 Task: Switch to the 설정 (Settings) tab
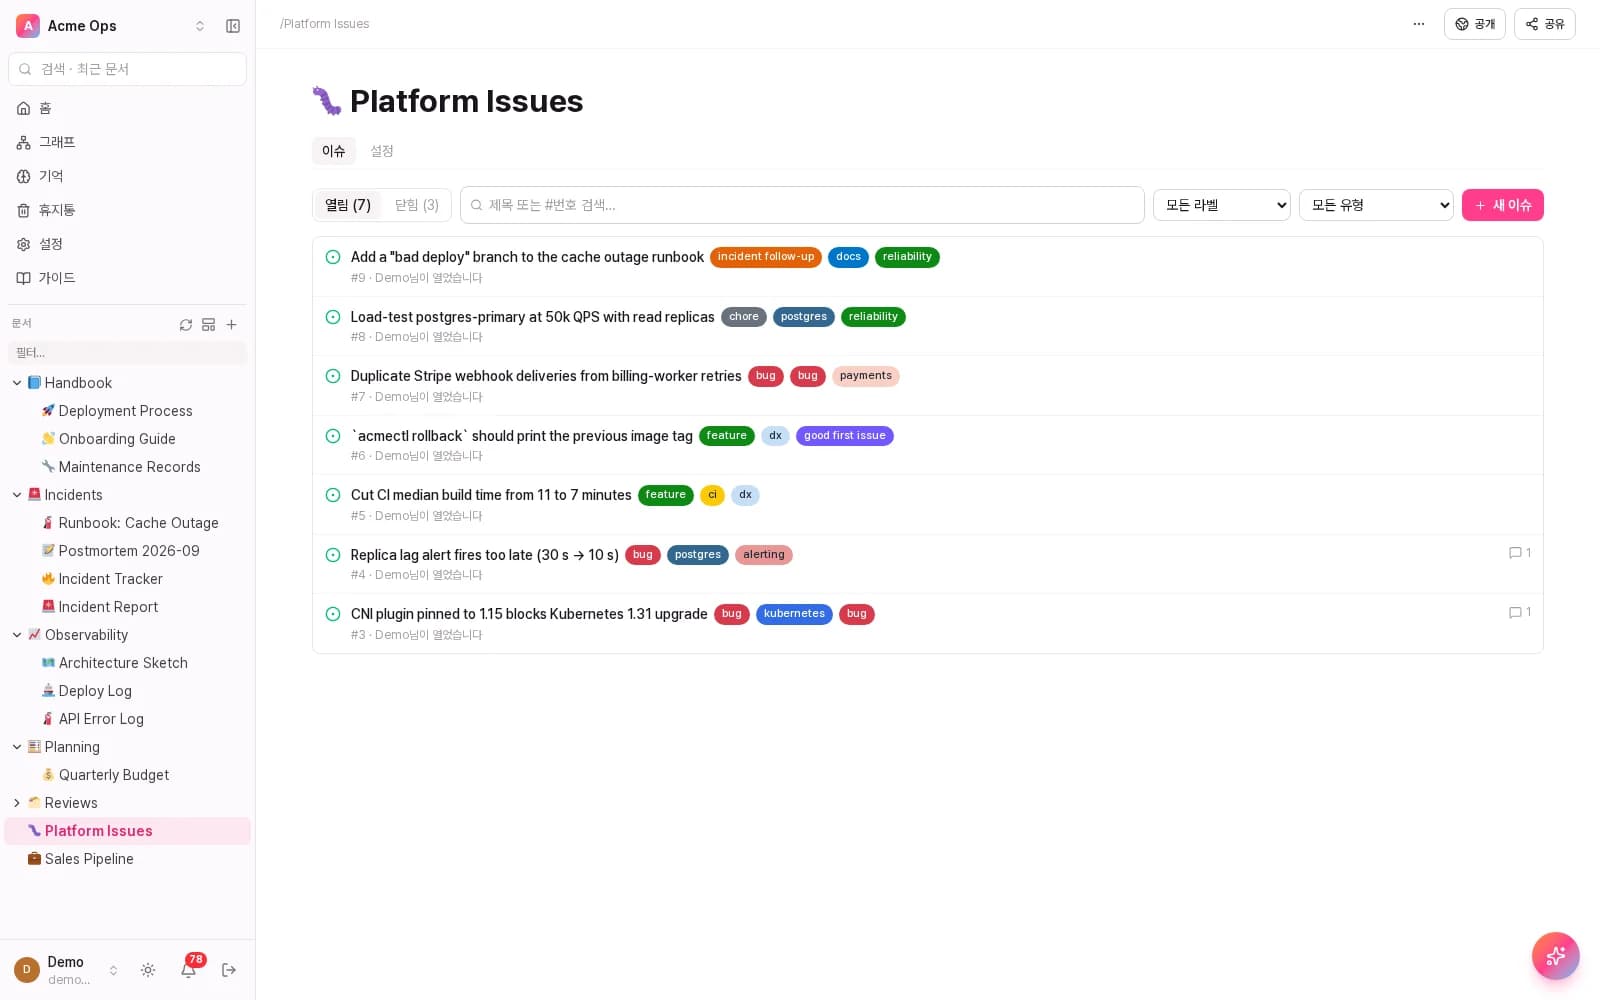click(382, 151)
